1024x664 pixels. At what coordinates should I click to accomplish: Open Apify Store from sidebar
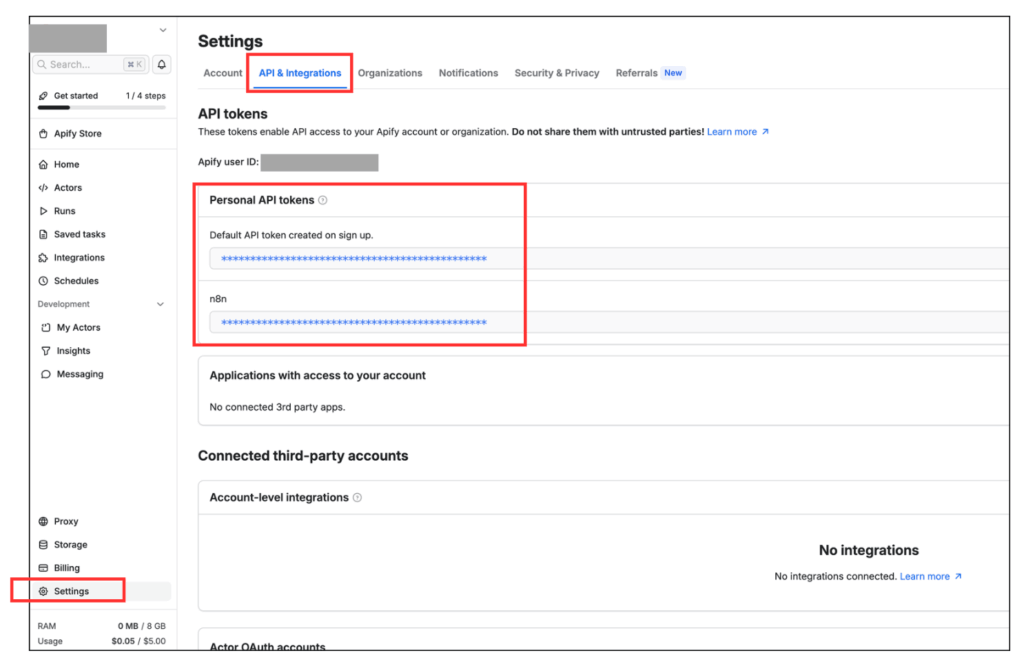click(x=77, y=133)
